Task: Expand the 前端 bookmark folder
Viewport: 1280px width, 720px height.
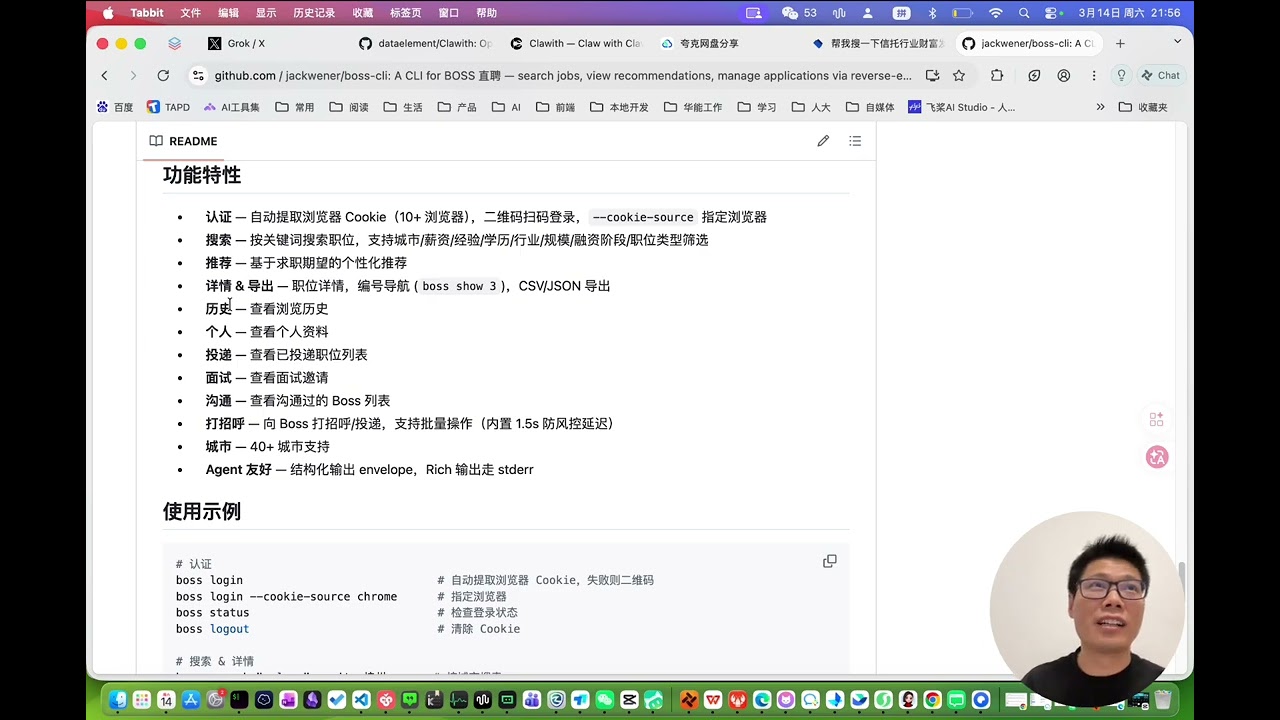Action: [x=555, y=107]
